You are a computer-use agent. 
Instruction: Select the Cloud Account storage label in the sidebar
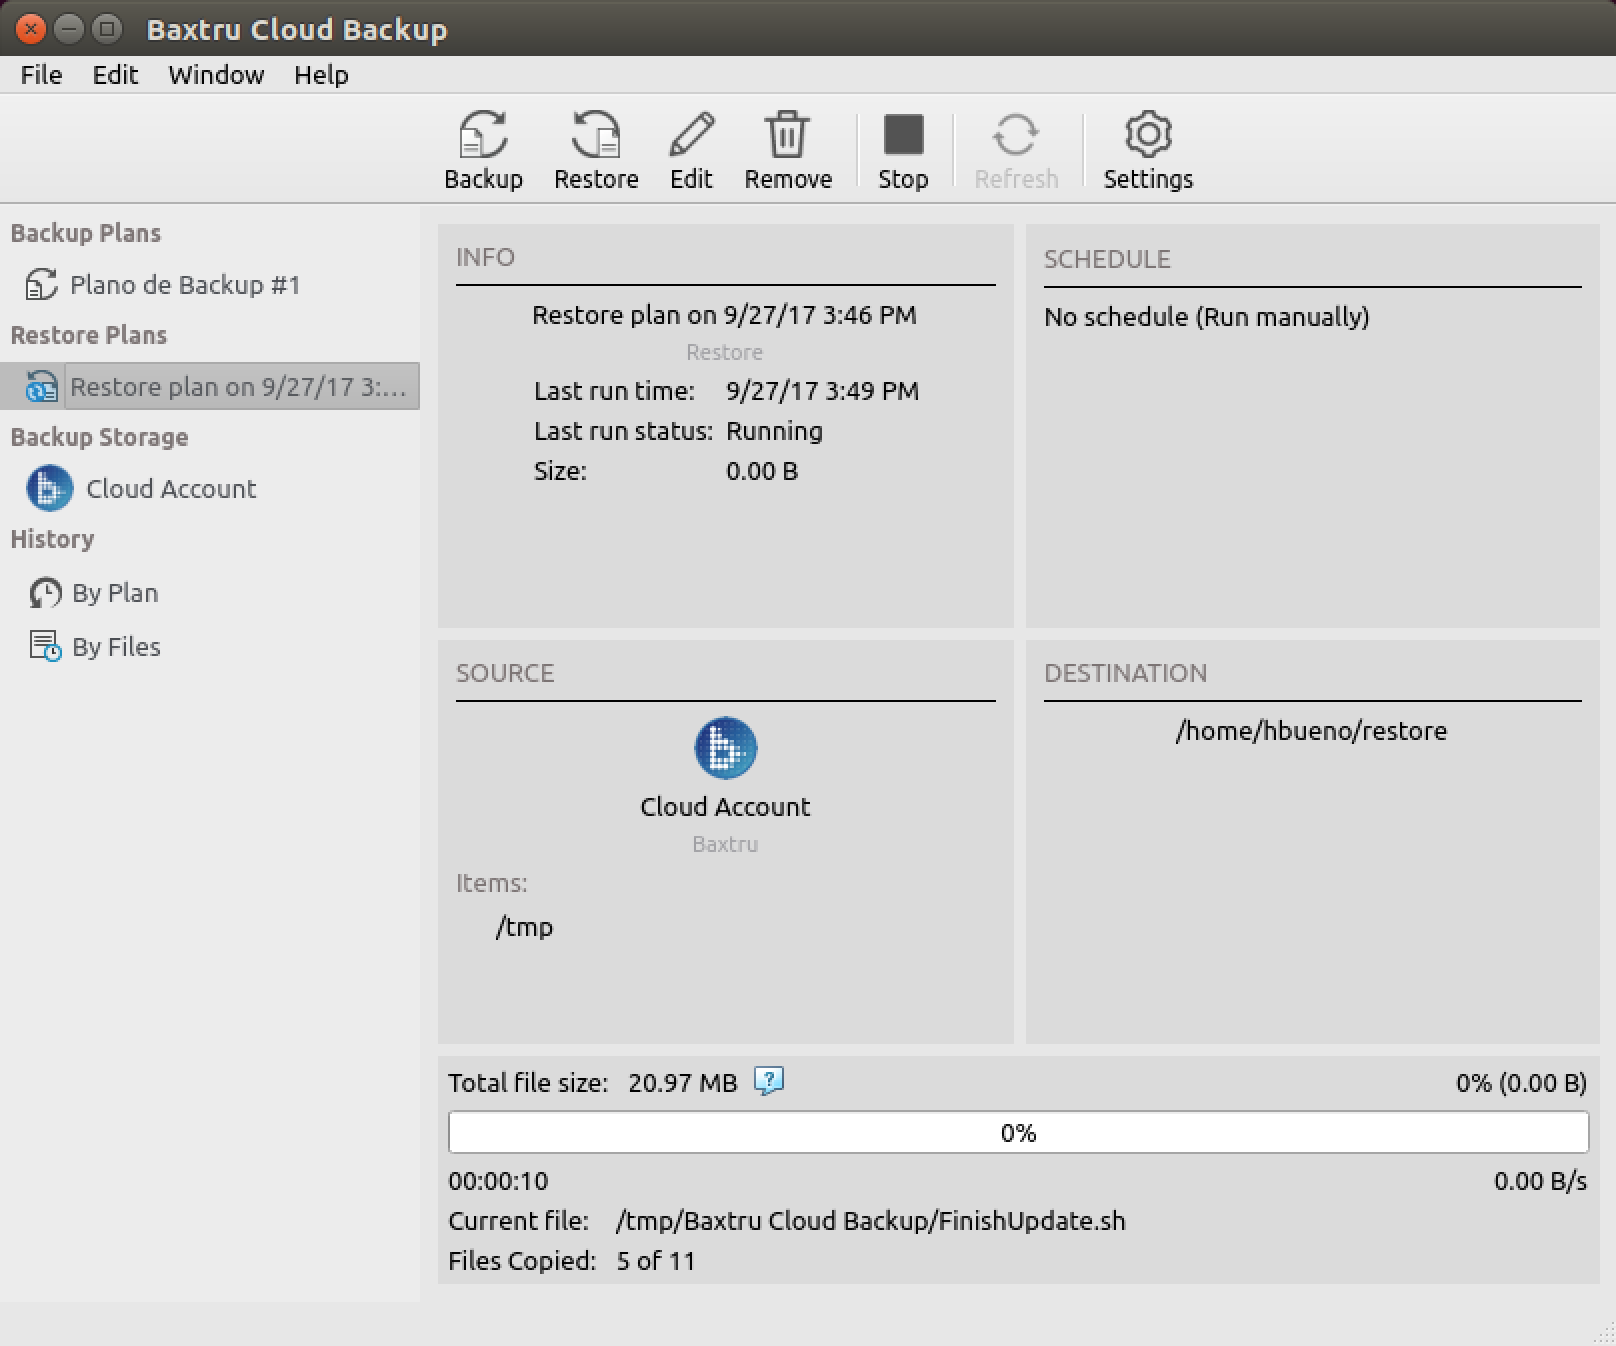(171, 488)
